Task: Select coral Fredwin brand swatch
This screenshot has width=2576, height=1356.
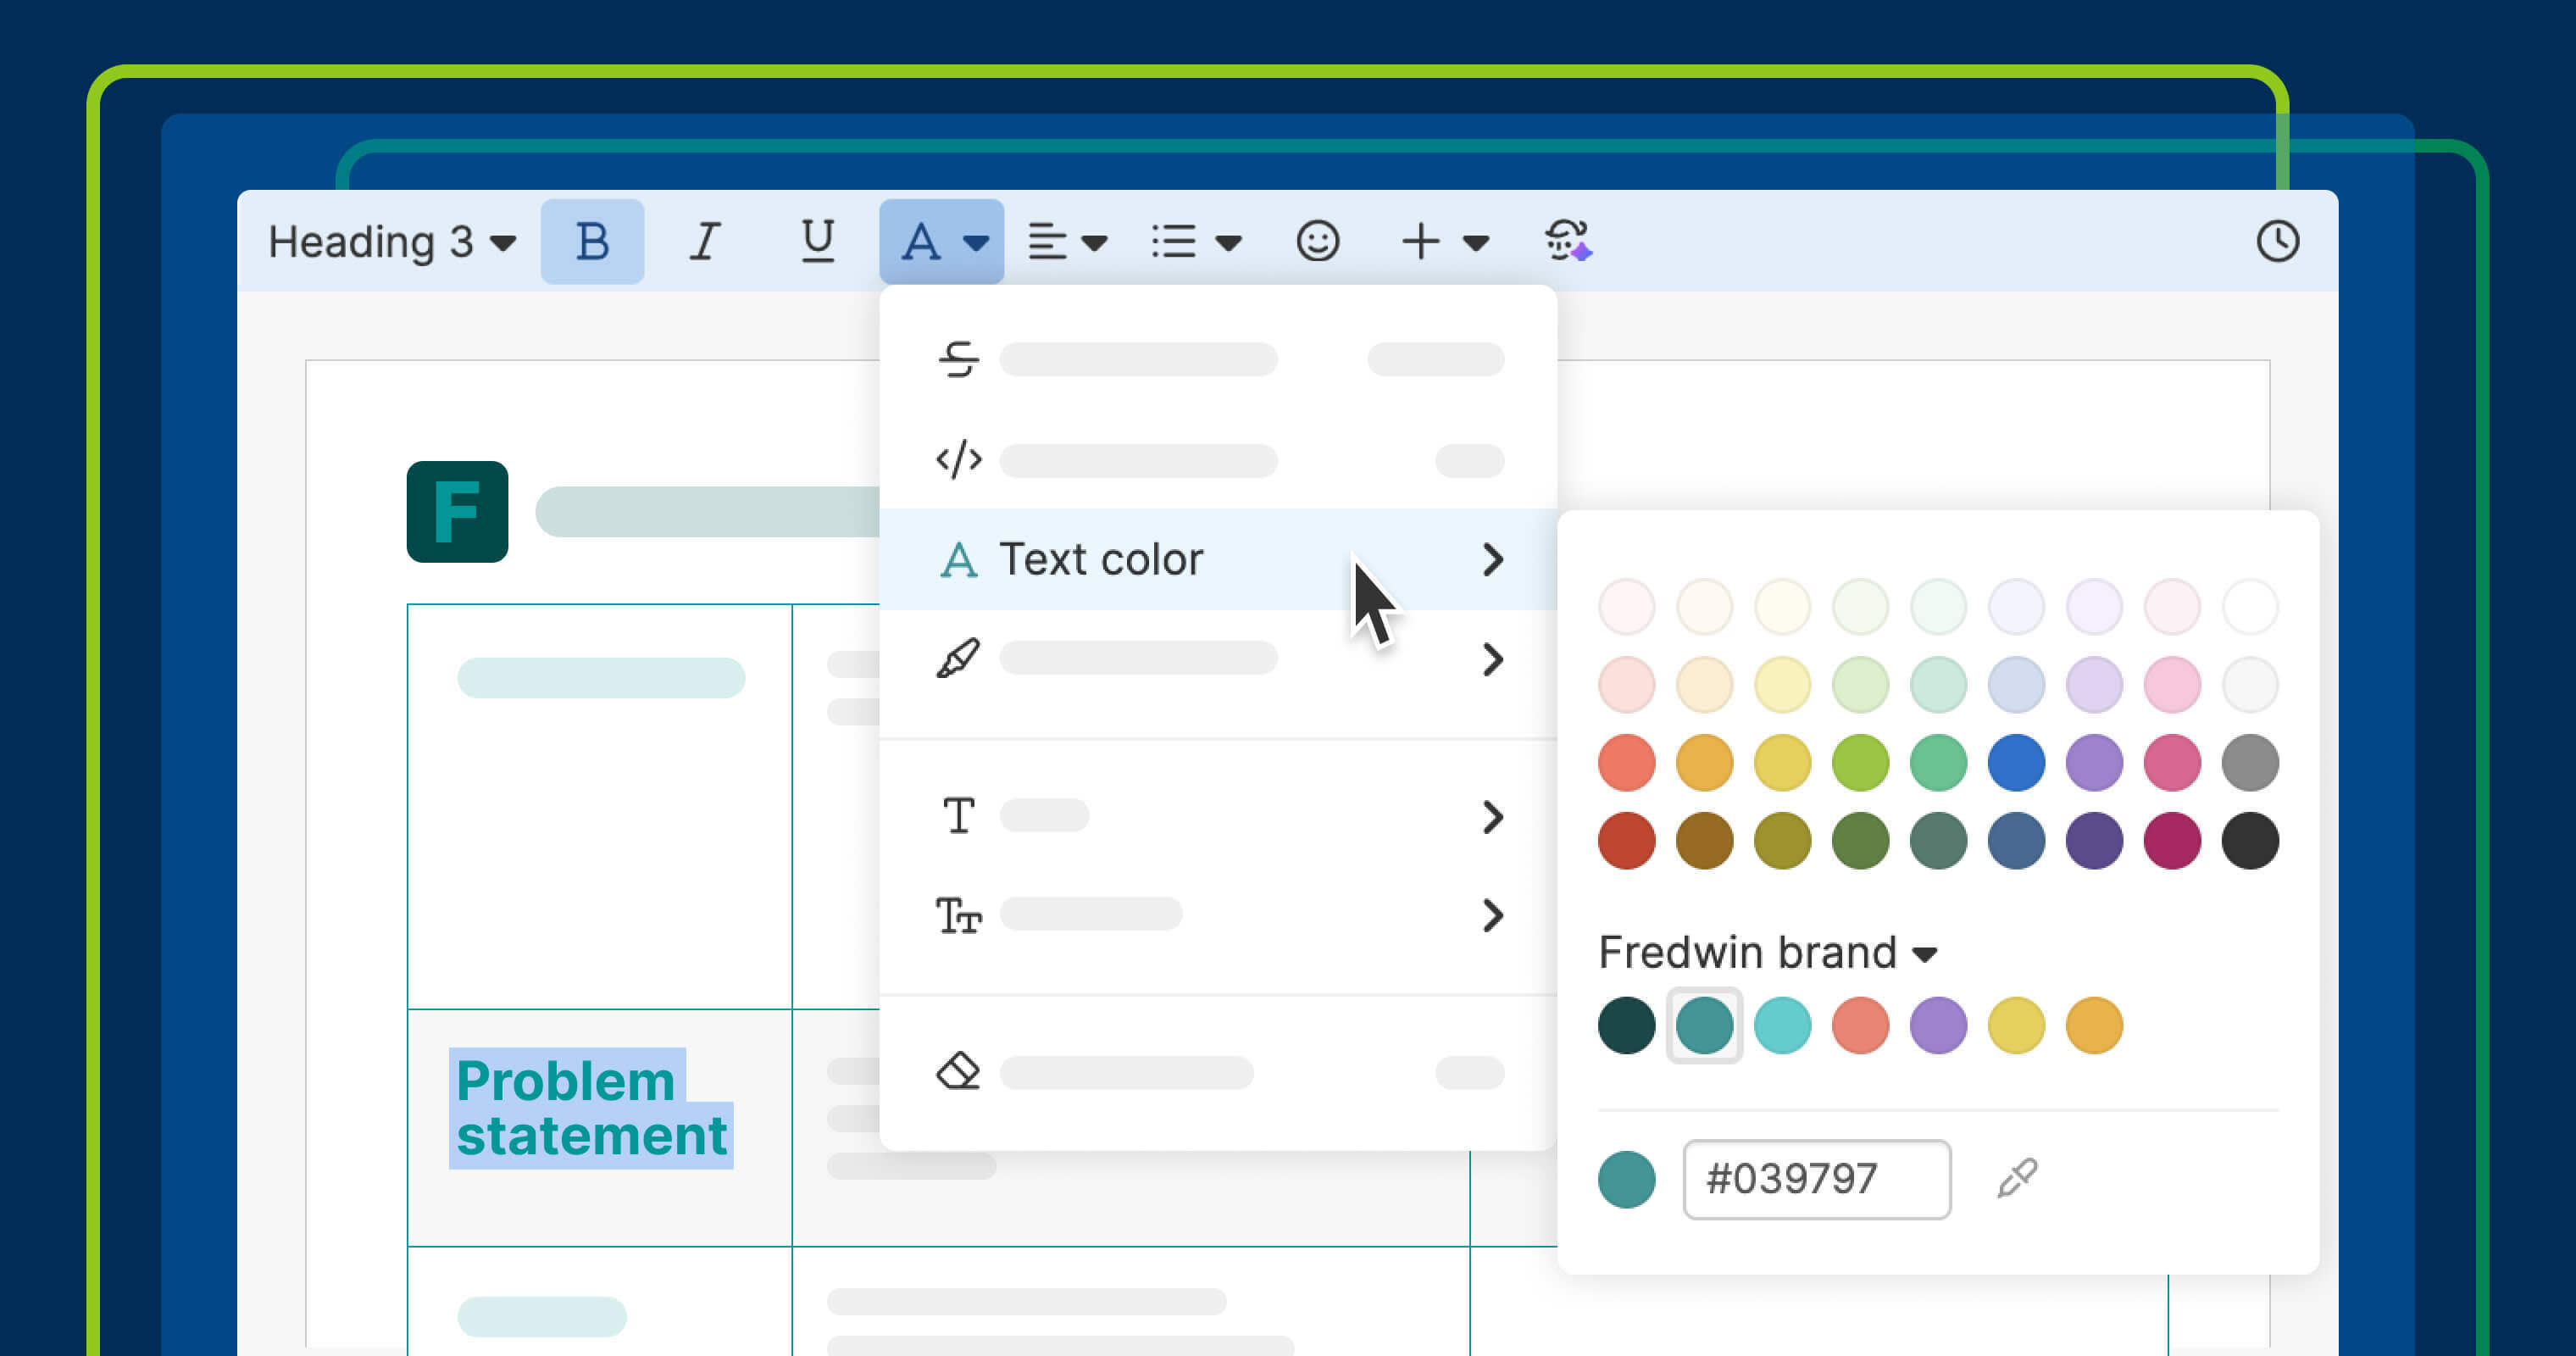Action: pos(1860,1025)
